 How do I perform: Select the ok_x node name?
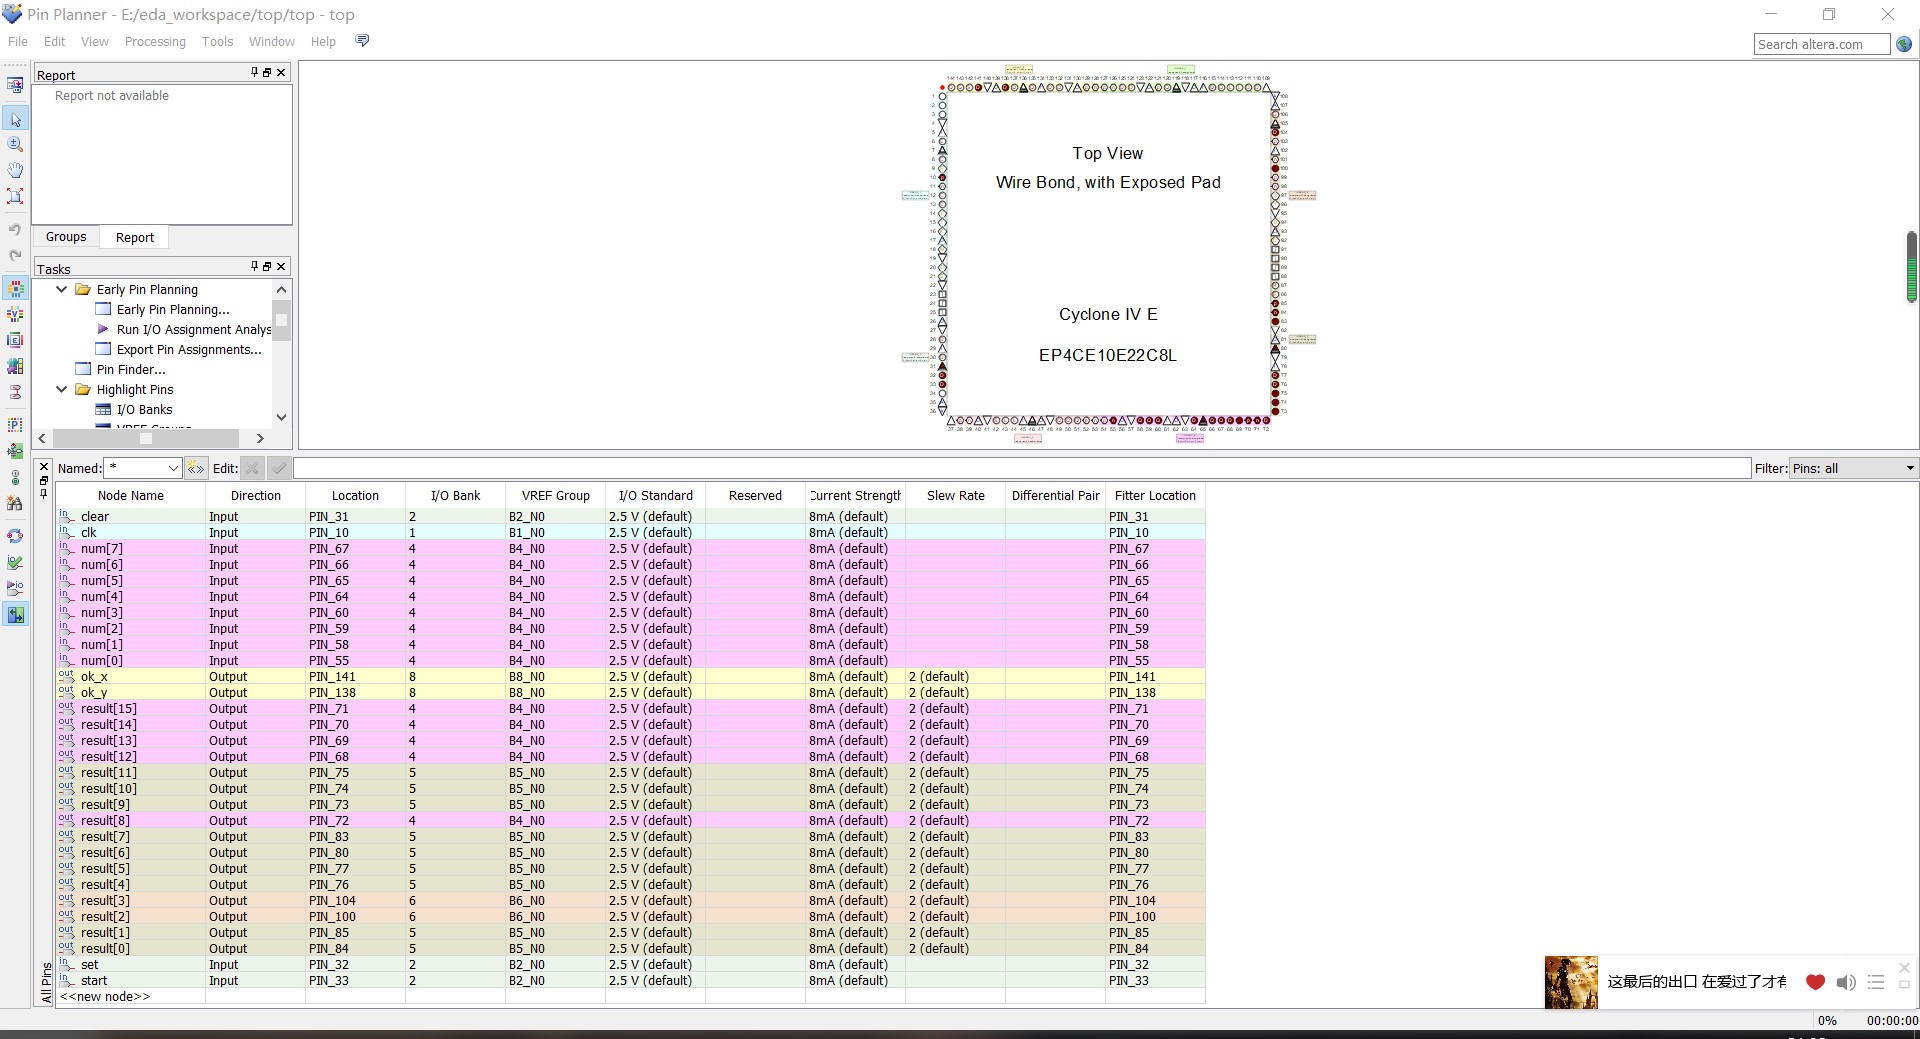[94, 677]
